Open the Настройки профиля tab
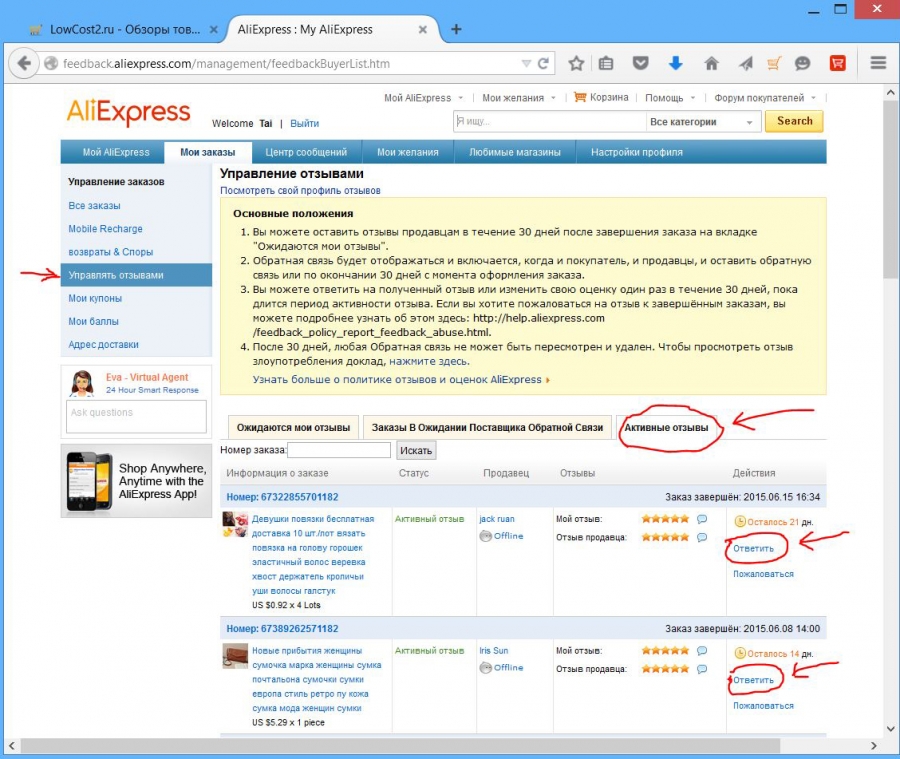Screen dimensions: 900x759 (x=637, y=152)
